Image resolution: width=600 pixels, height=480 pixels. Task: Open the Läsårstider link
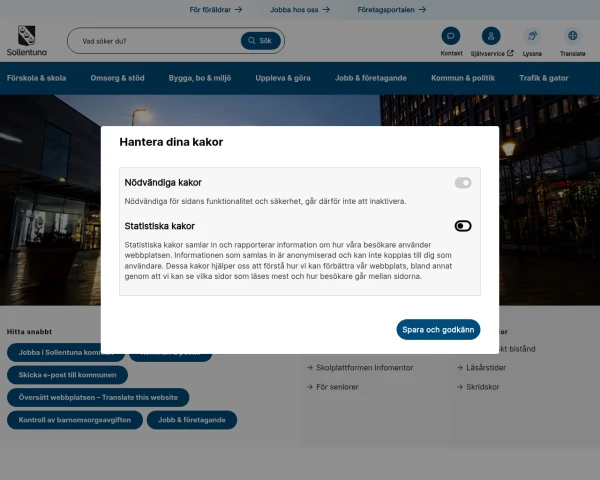(487, 367)
